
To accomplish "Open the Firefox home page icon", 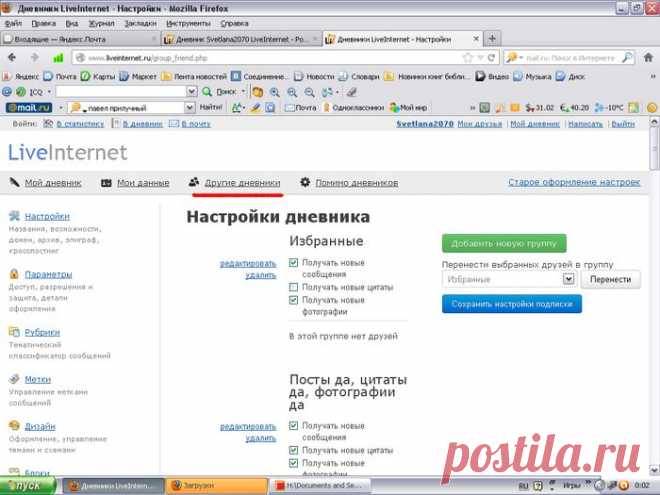I will tap(648, 58).
